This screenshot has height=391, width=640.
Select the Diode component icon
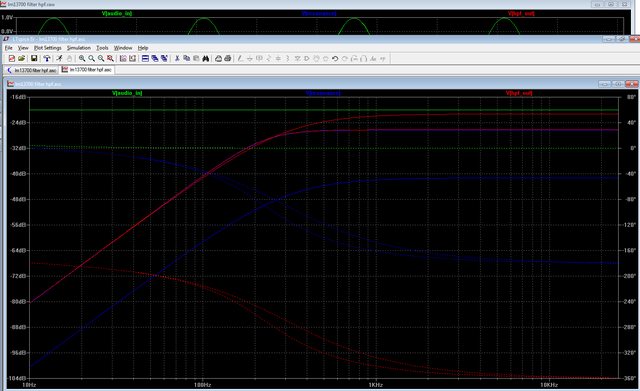(298, 58)
